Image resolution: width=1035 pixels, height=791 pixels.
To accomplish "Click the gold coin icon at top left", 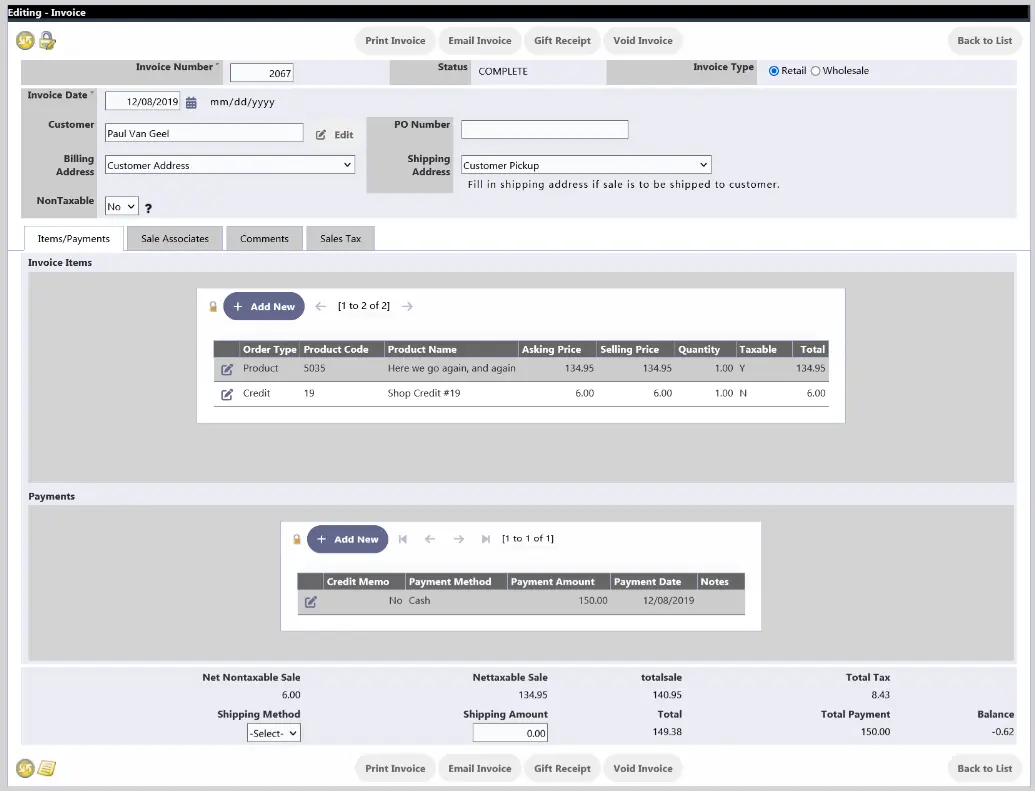I will point(25,40).
